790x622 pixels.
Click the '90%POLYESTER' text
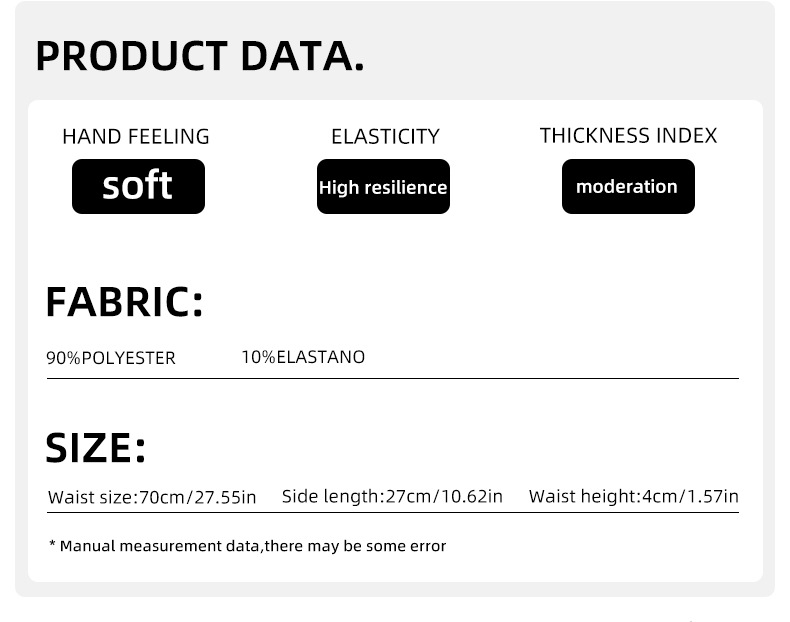(111, 358)
